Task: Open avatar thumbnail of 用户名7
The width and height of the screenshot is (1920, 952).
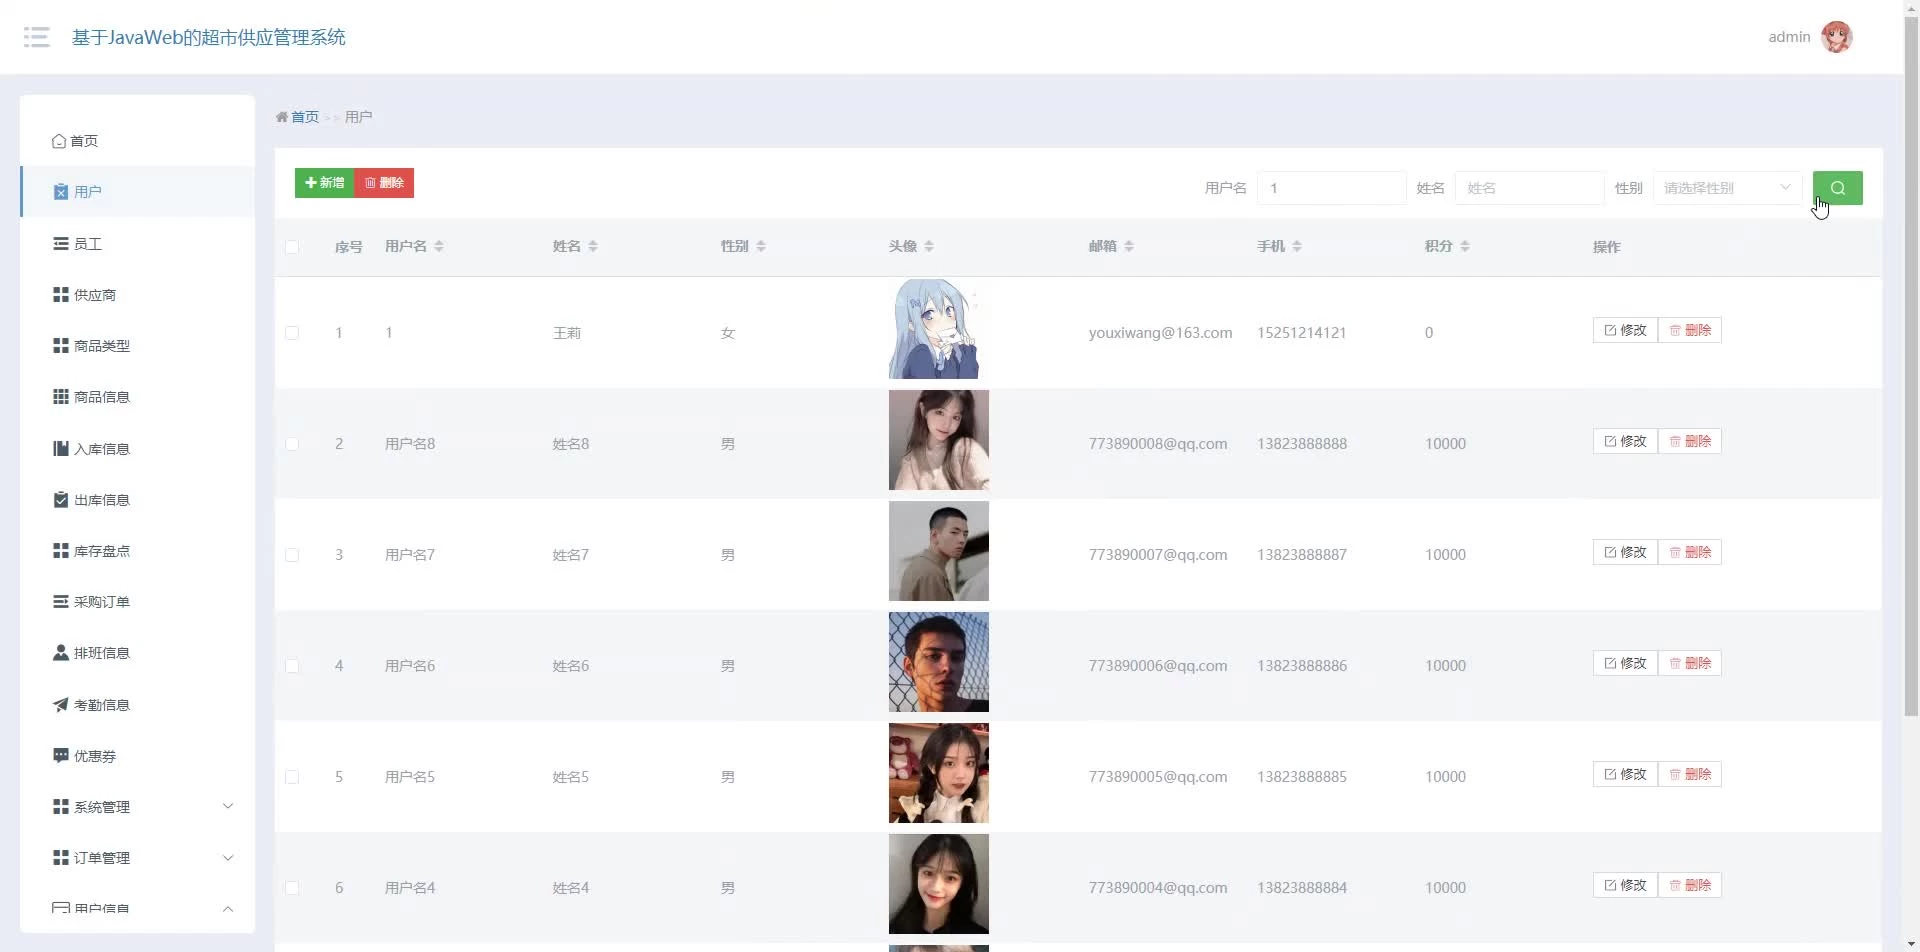Action: tap(939, 551)
